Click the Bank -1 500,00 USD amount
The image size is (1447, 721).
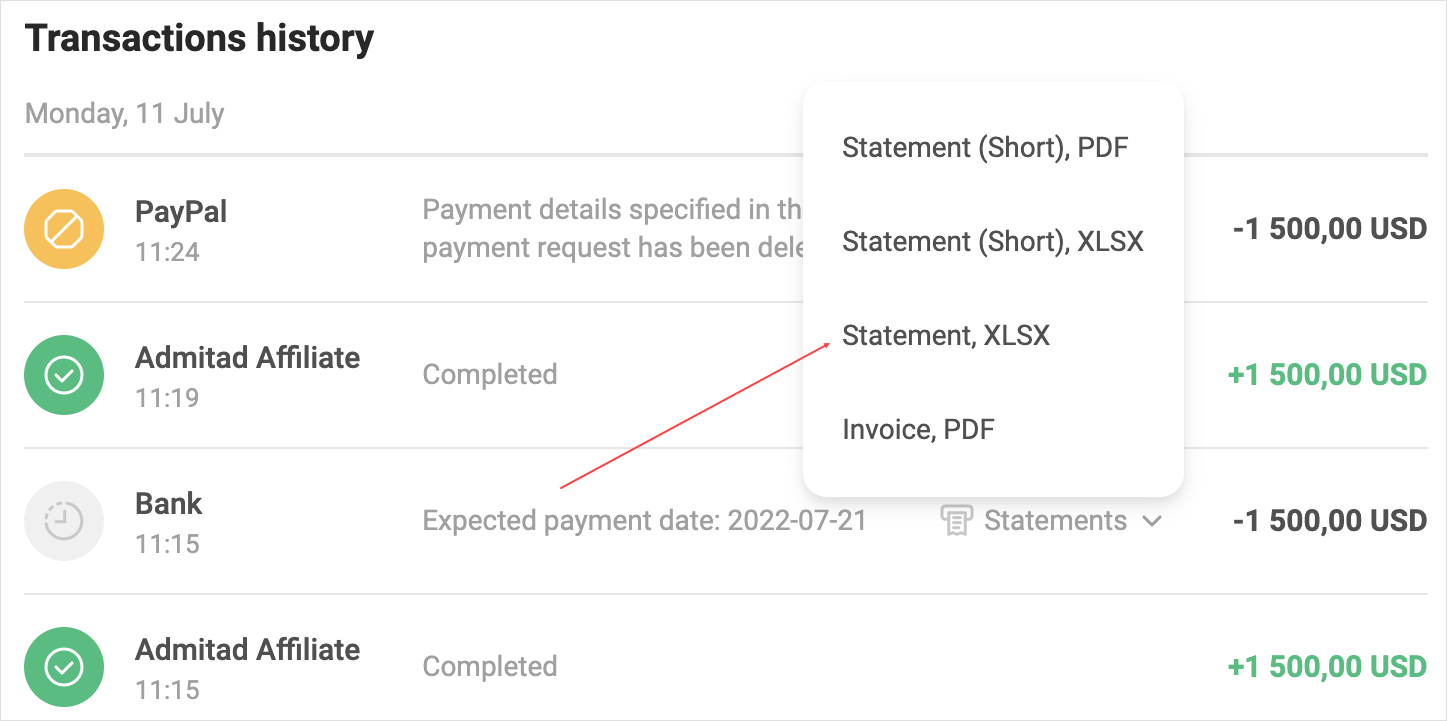1329,521
